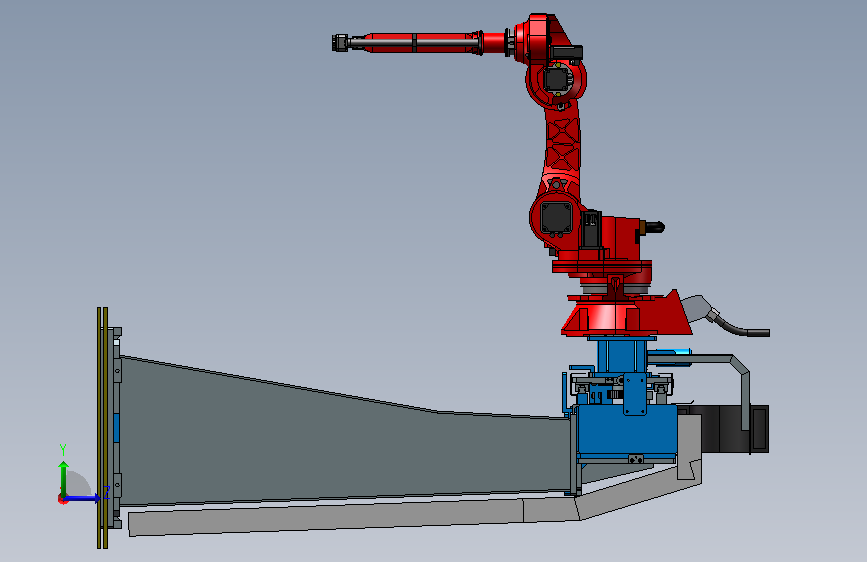Click the green Y axis arrow of the triad

tap(64, 478)
